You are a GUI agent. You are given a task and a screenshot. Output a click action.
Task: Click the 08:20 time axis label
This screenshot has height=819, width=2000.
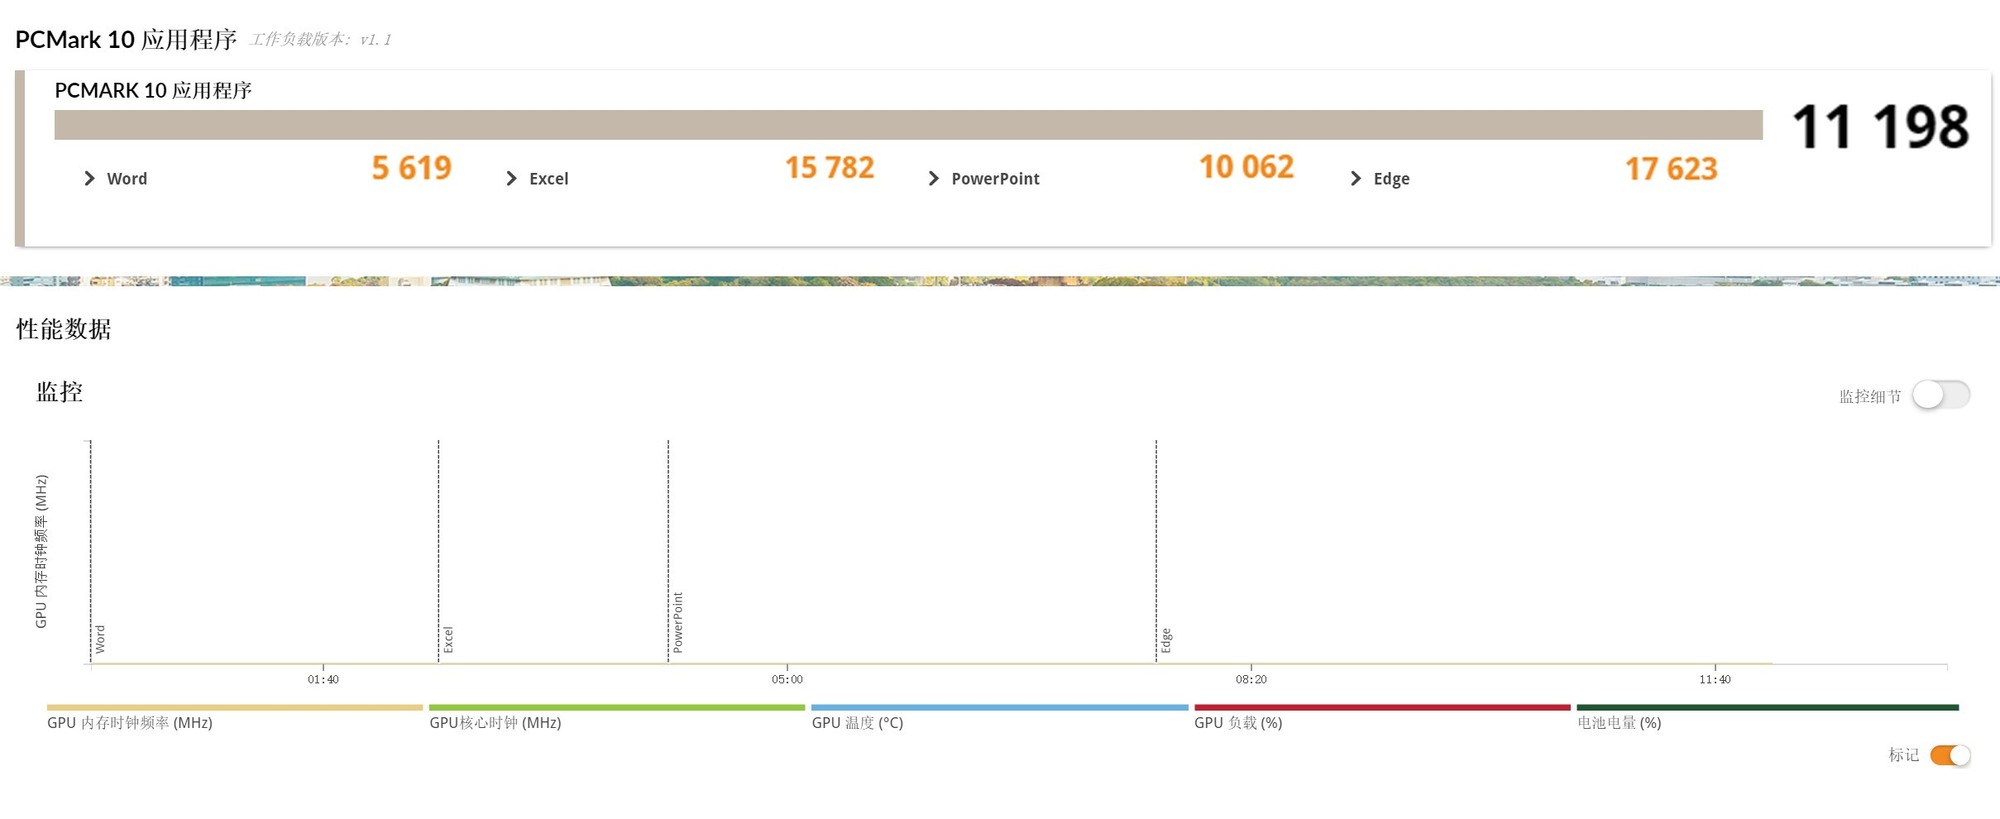pos(1251,680)
